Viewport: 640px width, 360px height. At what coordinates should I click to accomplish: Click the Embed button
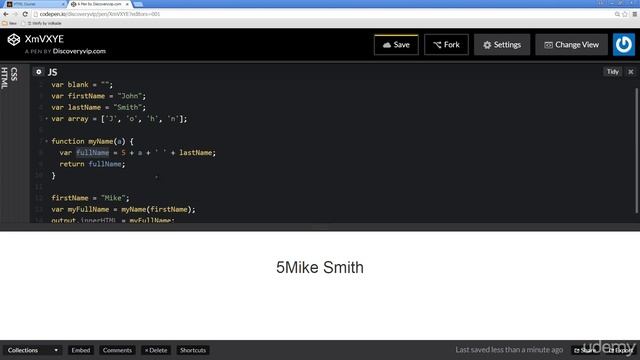[80, 350]
